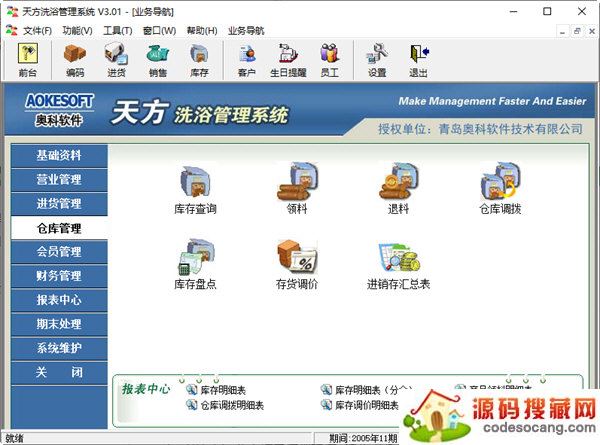Click the 客户 toolbar icon
This screenshot has height=445, width=600.
pyautogui.click(x=246, y=60)
